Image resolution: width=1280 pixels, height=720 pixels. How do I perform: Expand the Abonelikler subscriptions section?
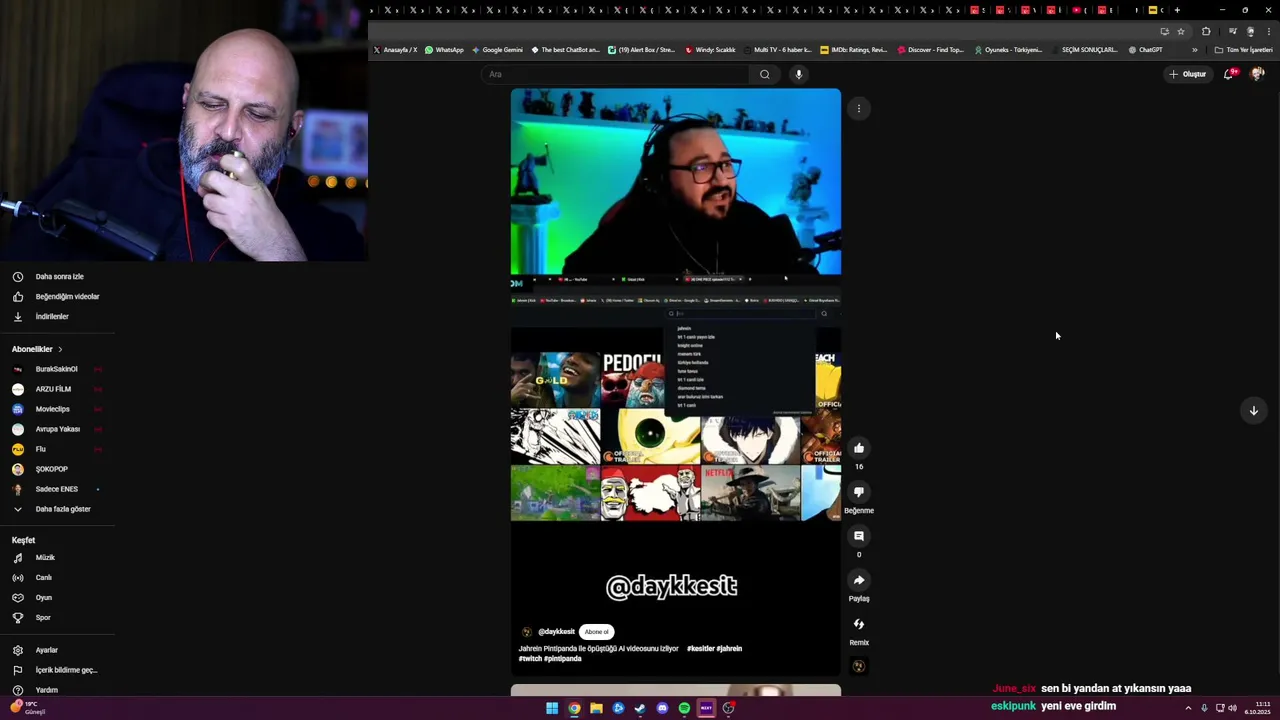pos(37,349)
